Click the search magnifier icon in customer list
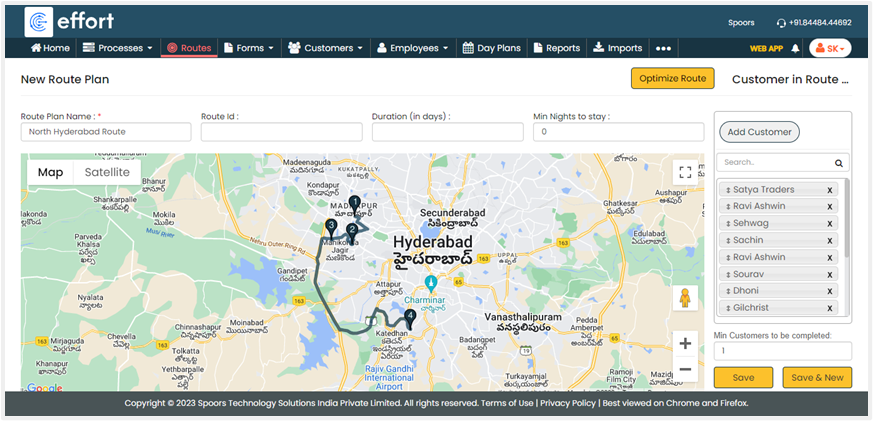 [x=839, y=162]
